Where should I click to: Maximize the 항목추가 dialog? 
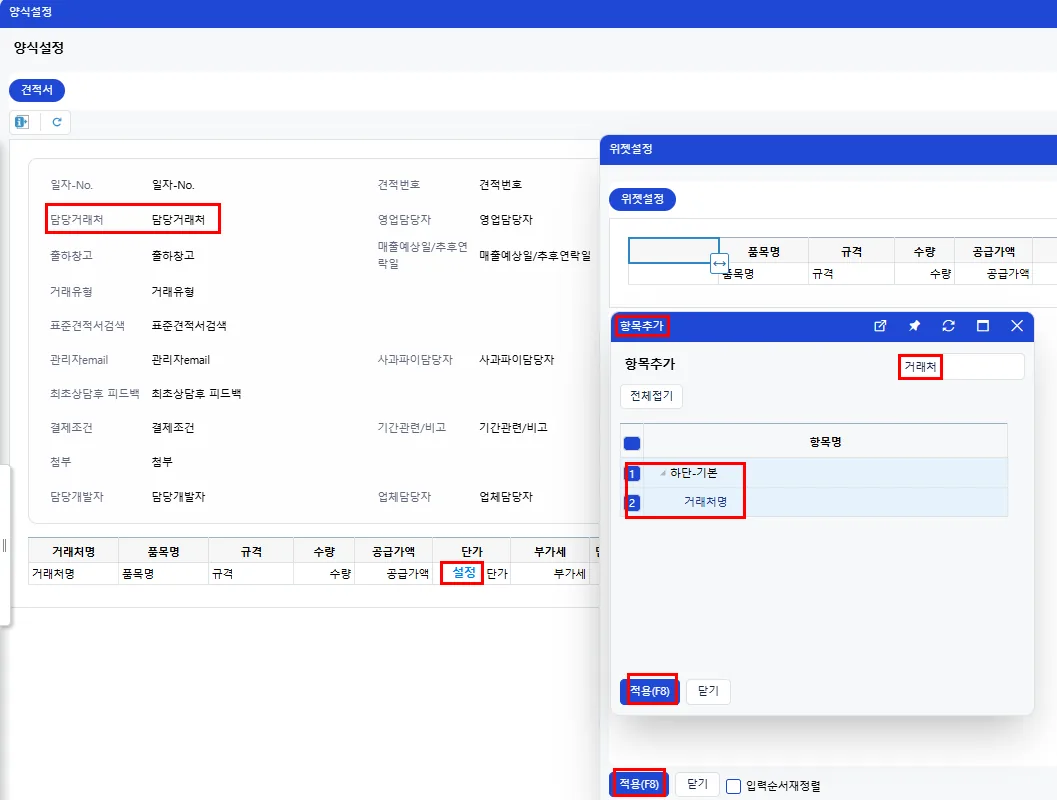coord(983,326)
